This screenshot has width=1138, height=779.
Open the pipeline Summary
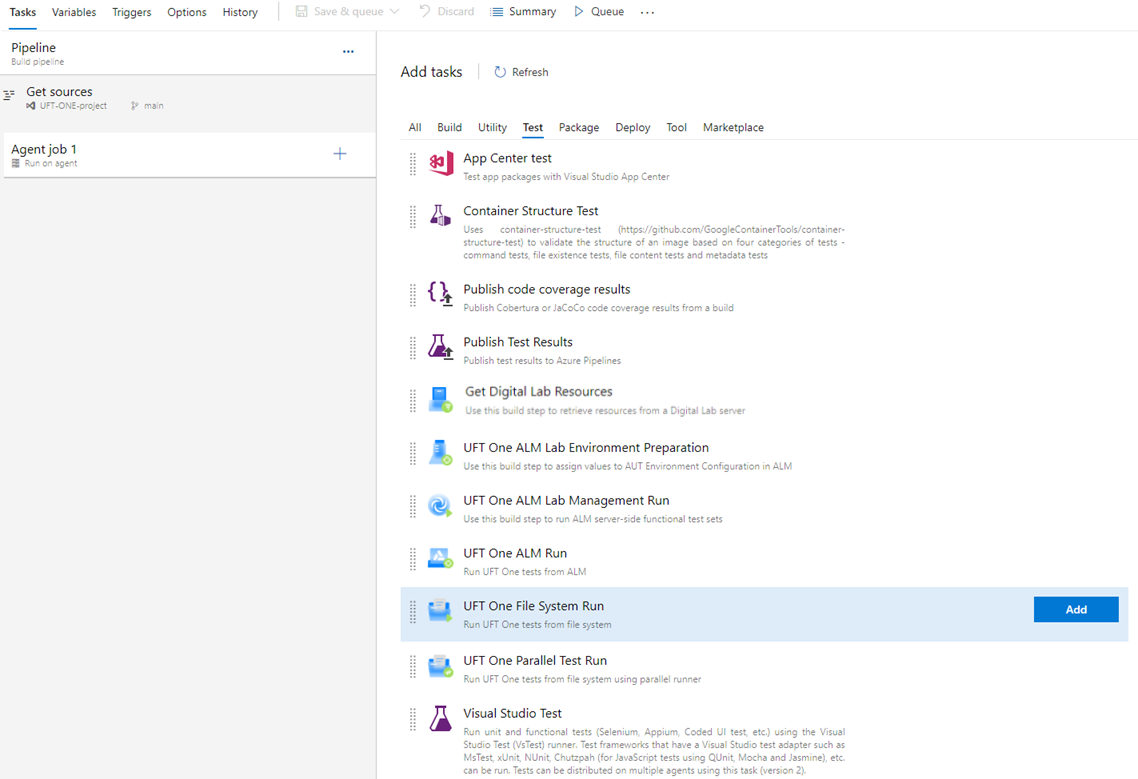click(x=523, y=12)
